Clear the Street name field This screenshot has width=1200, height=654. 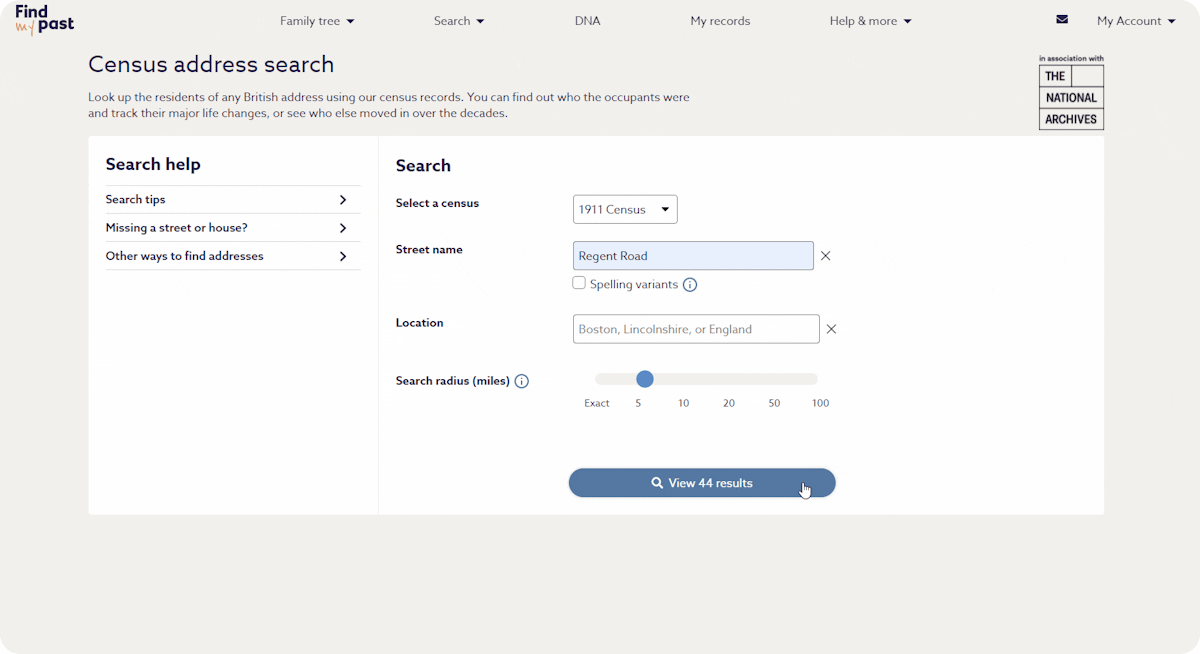(826, 256)
